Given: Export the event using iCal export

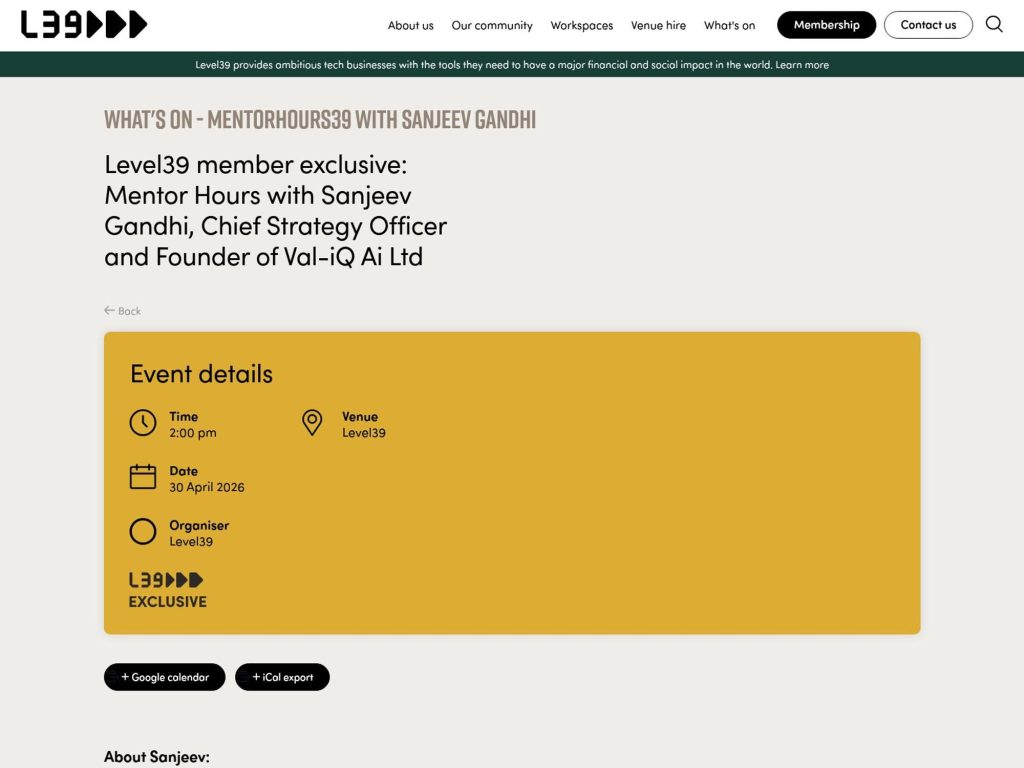Looking at the screenshot, I should click(x=282, y=677).
